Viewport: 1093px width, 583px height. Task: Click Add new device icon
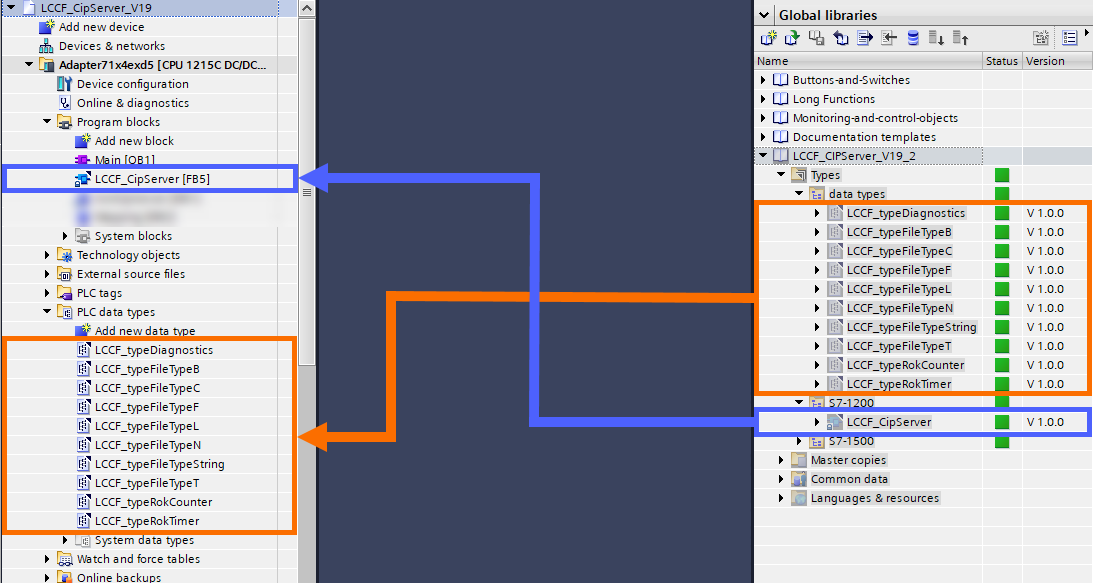tap(46, 26)
